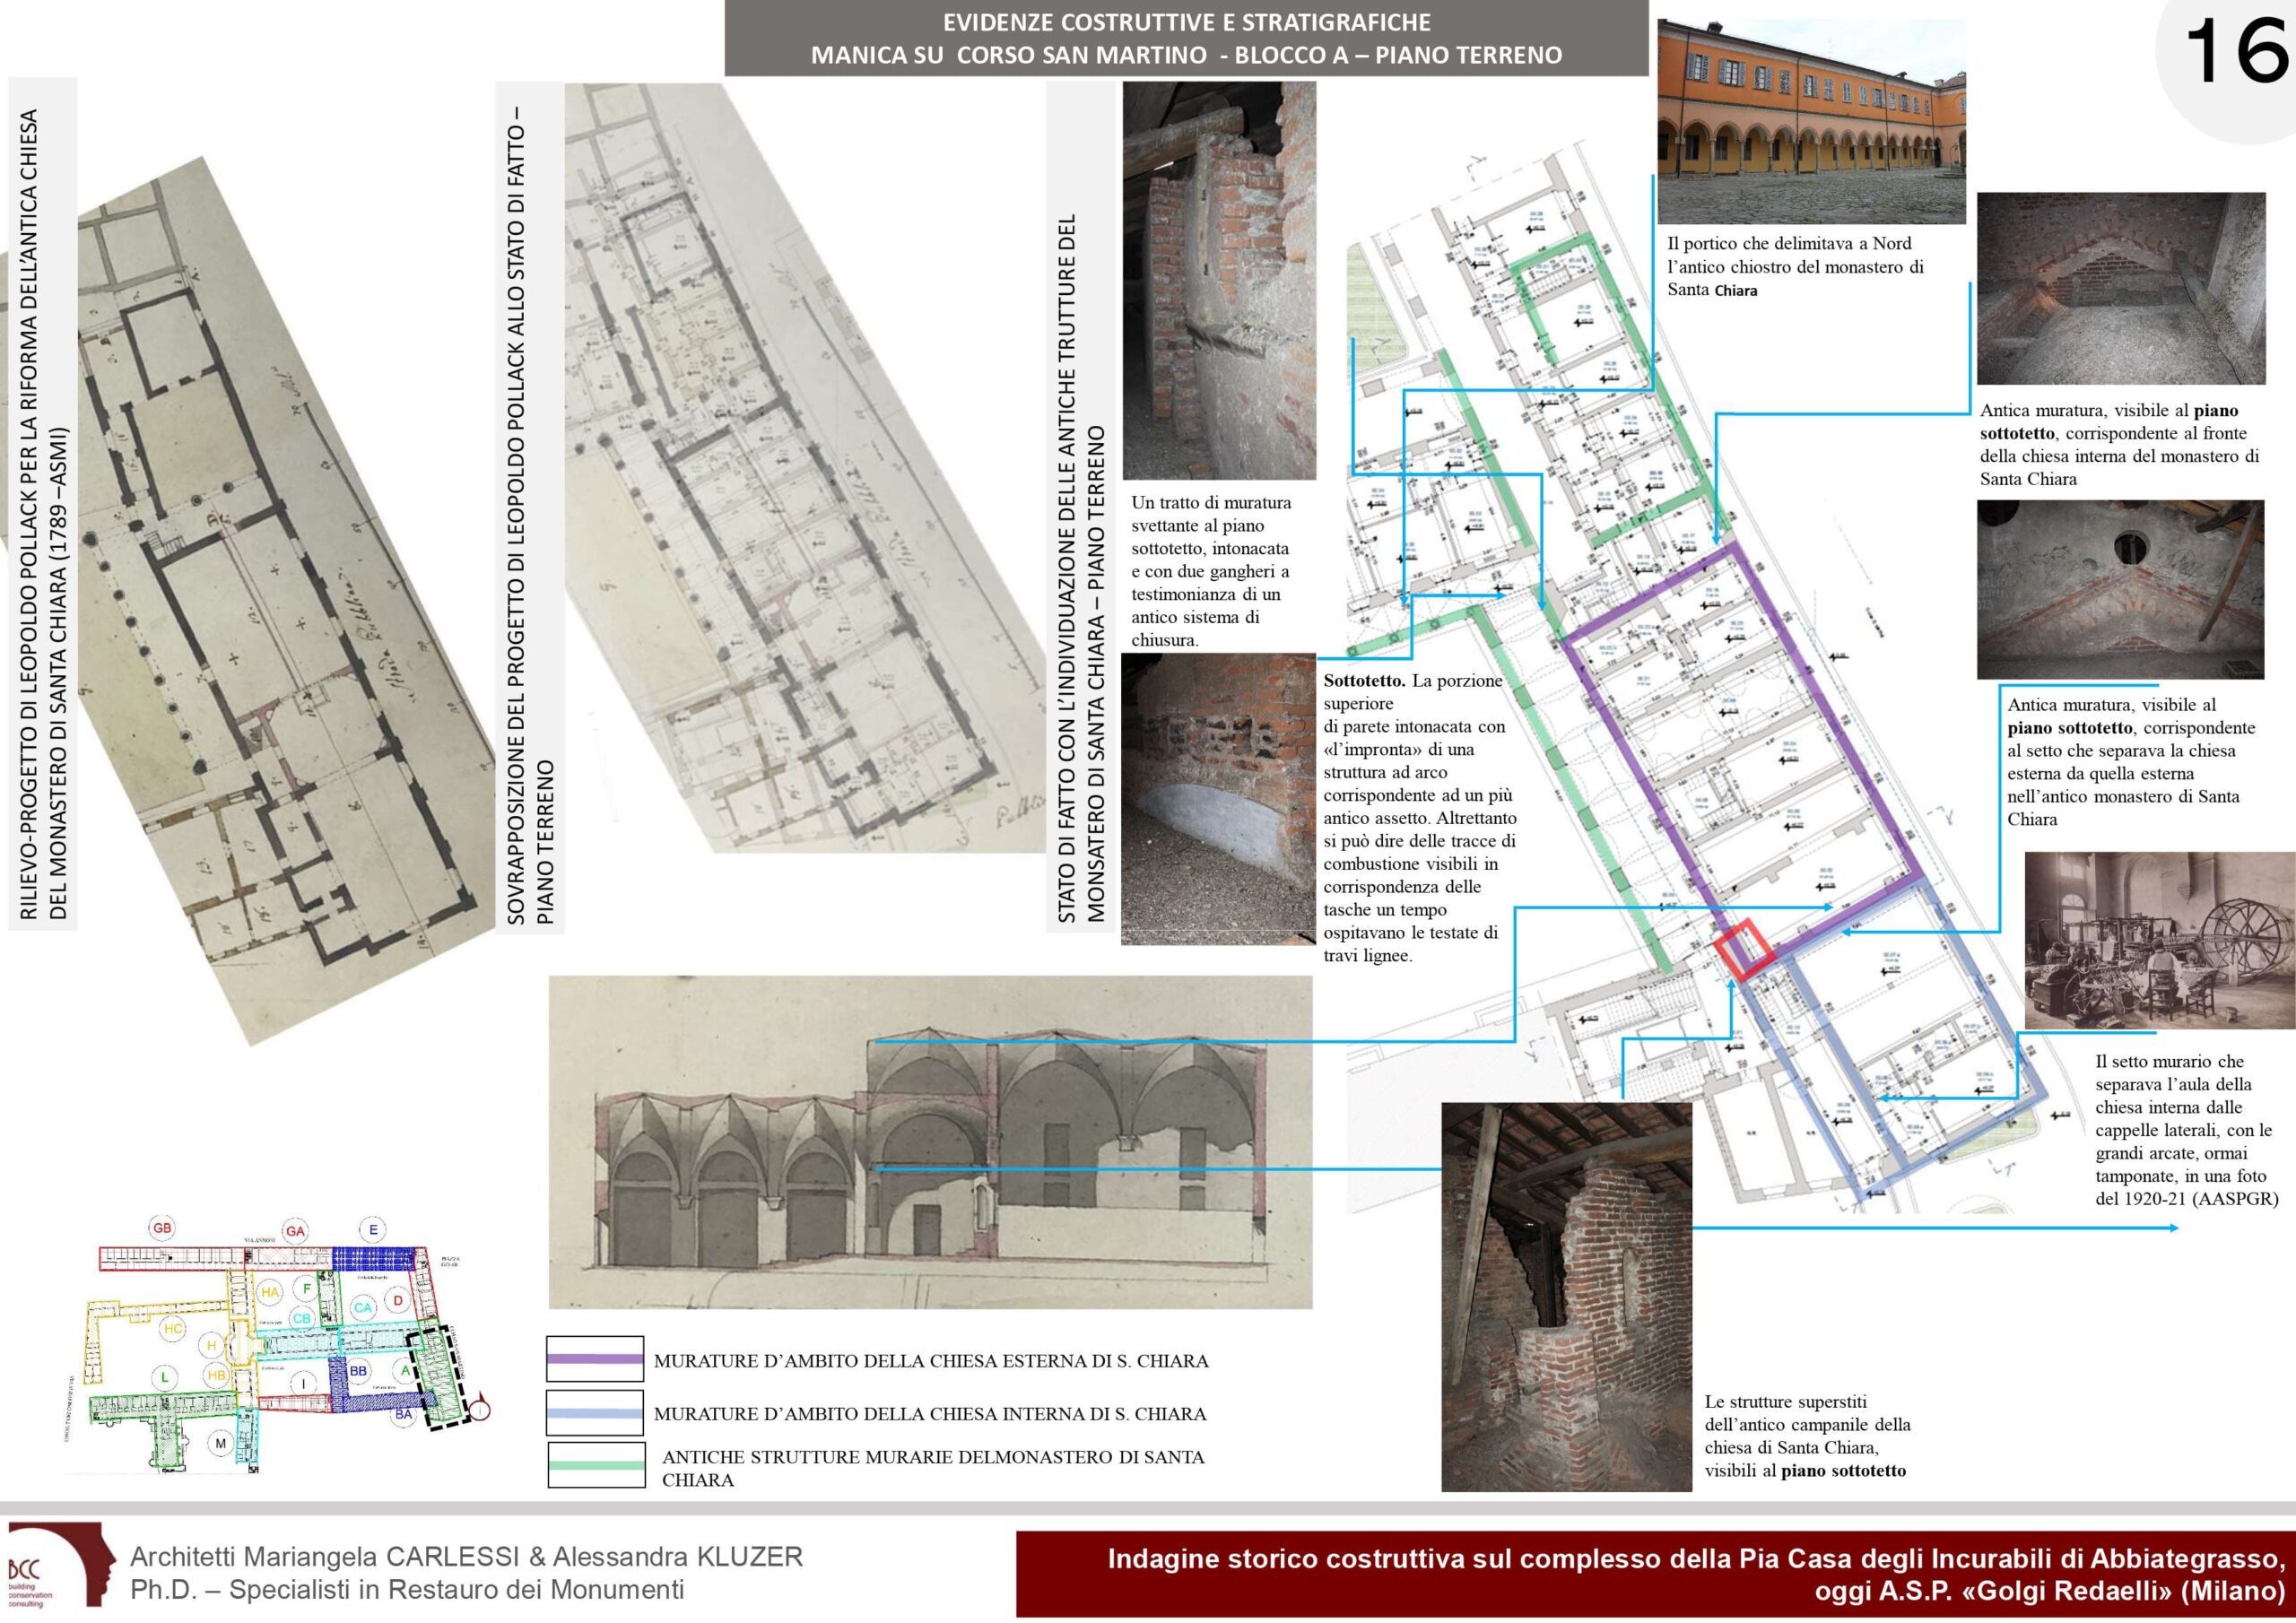The height and width of the screenshot is (1623, 2296).
Task: Open the photo of wall with round oculus
Action: click(x=2120, y=590)
